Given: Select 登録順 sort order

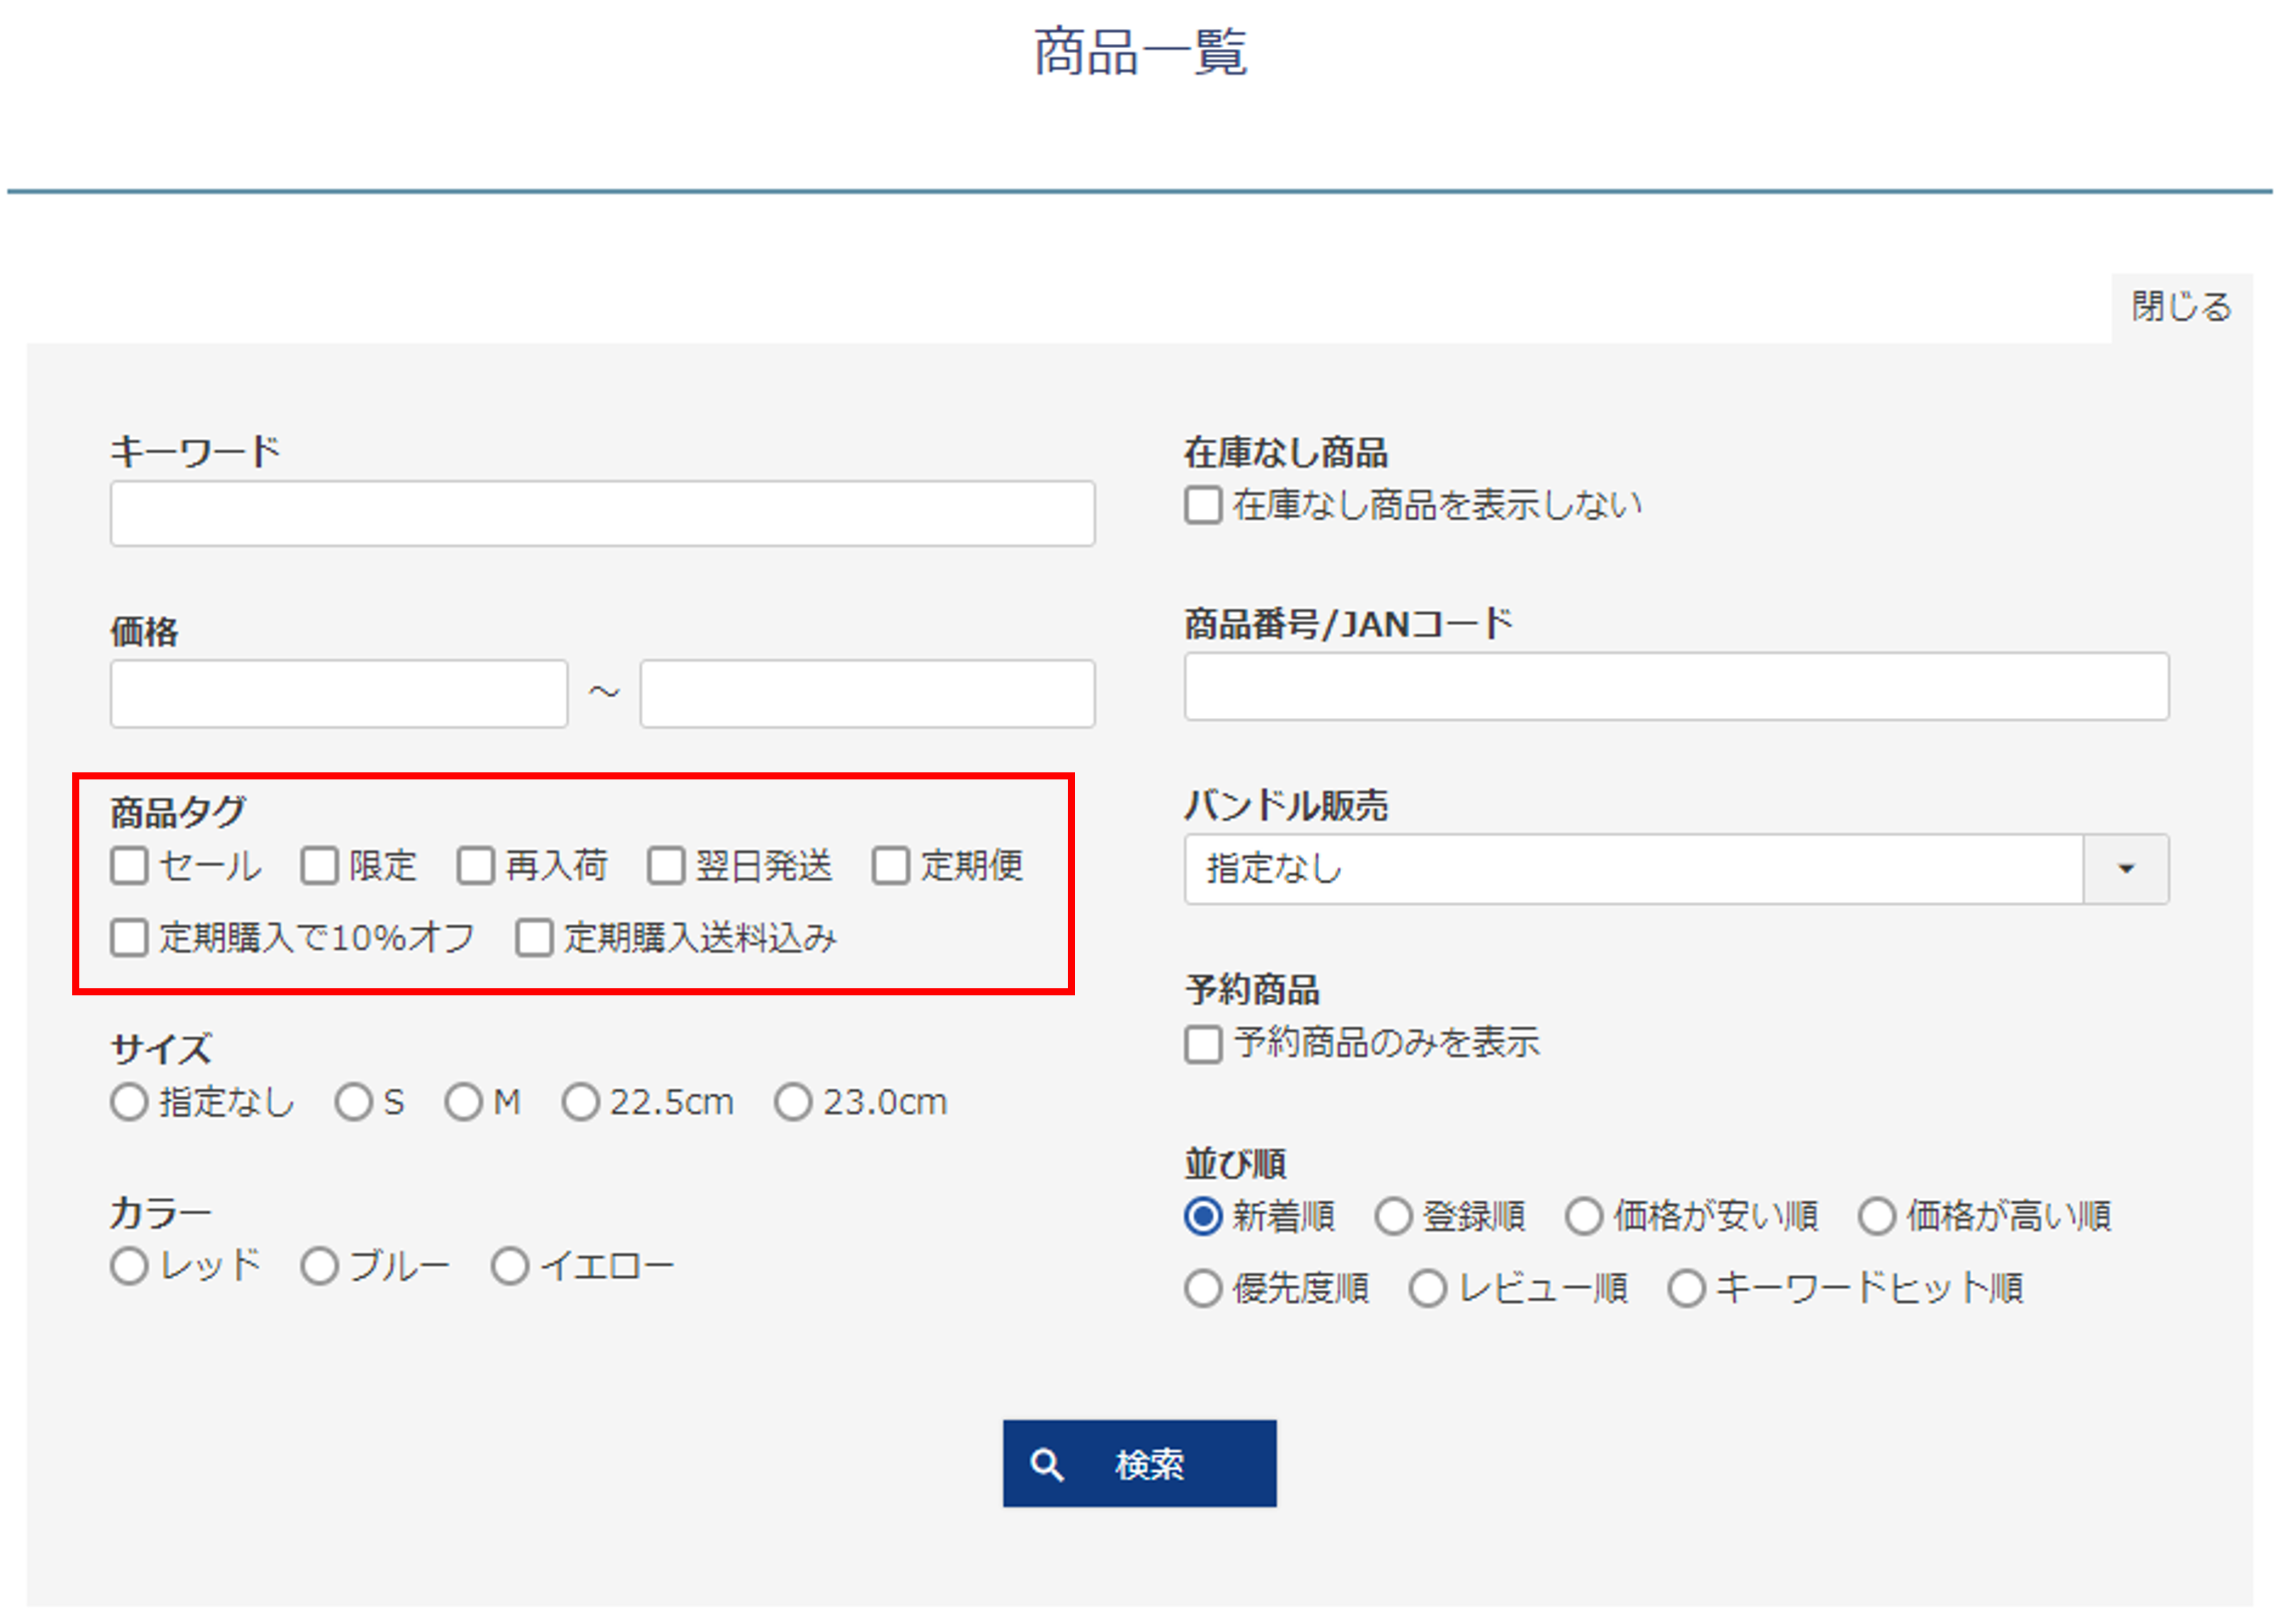Looking at the screenshot, I should [x=1393, y=1216].
